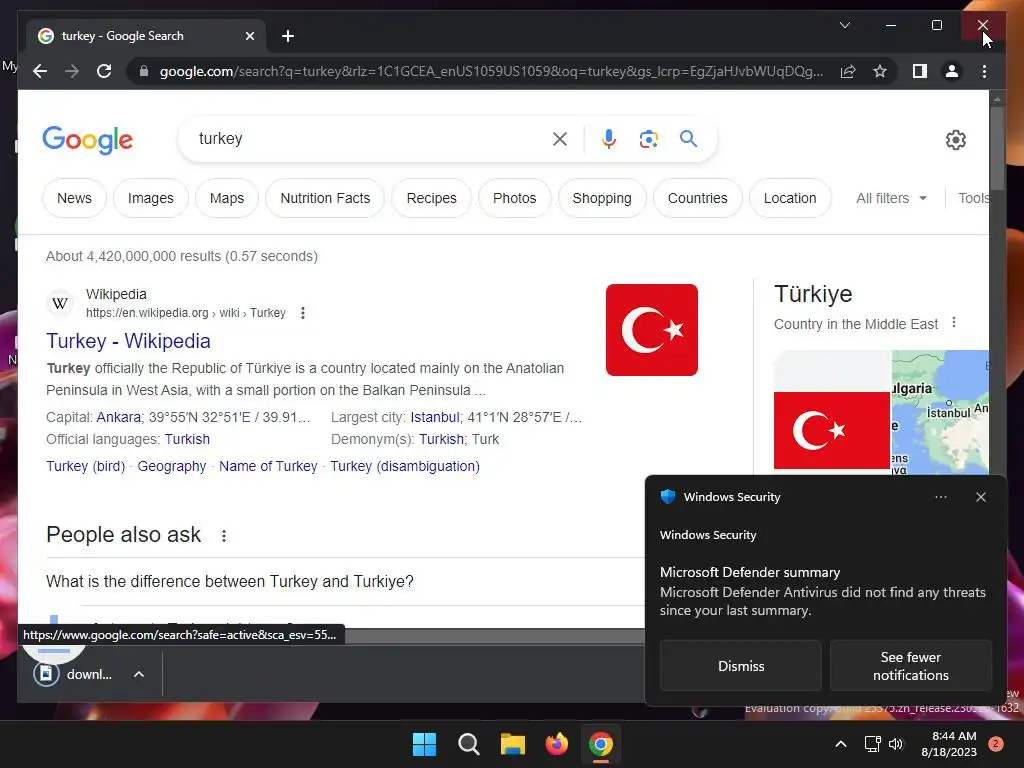This screenshot has height=768, width=1024.
Task: Select the Recipes filter chip
Action: point(432,198)
